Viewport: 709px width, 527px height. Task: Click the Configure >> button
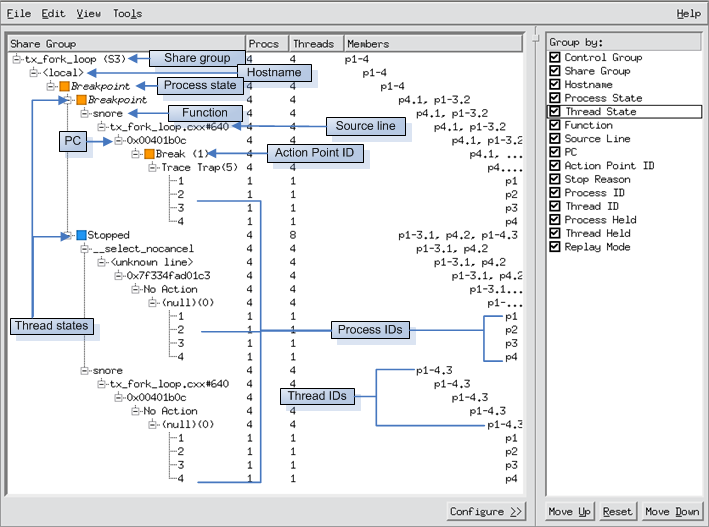(x=486, y=512)
